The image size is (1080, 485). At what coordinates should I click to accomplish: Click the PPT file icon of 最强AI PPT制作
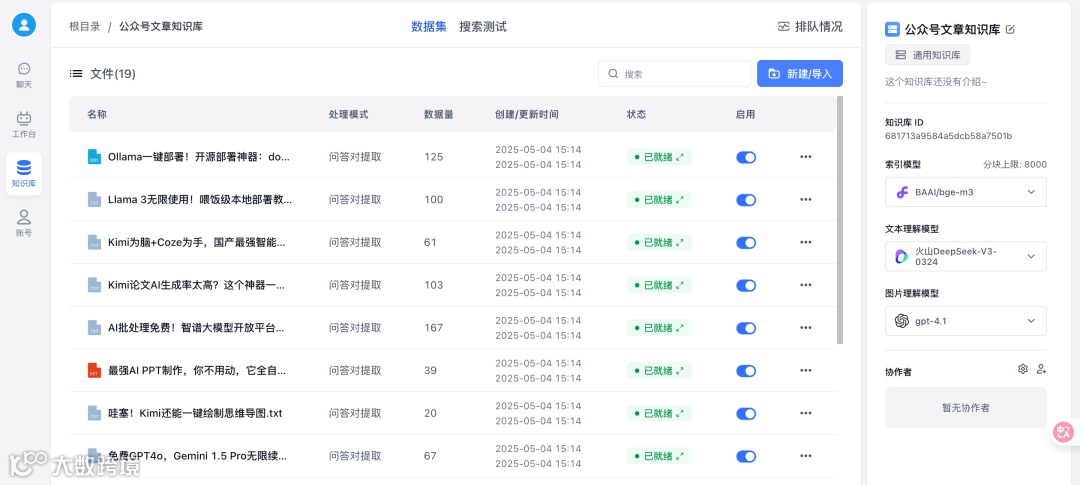94,371
